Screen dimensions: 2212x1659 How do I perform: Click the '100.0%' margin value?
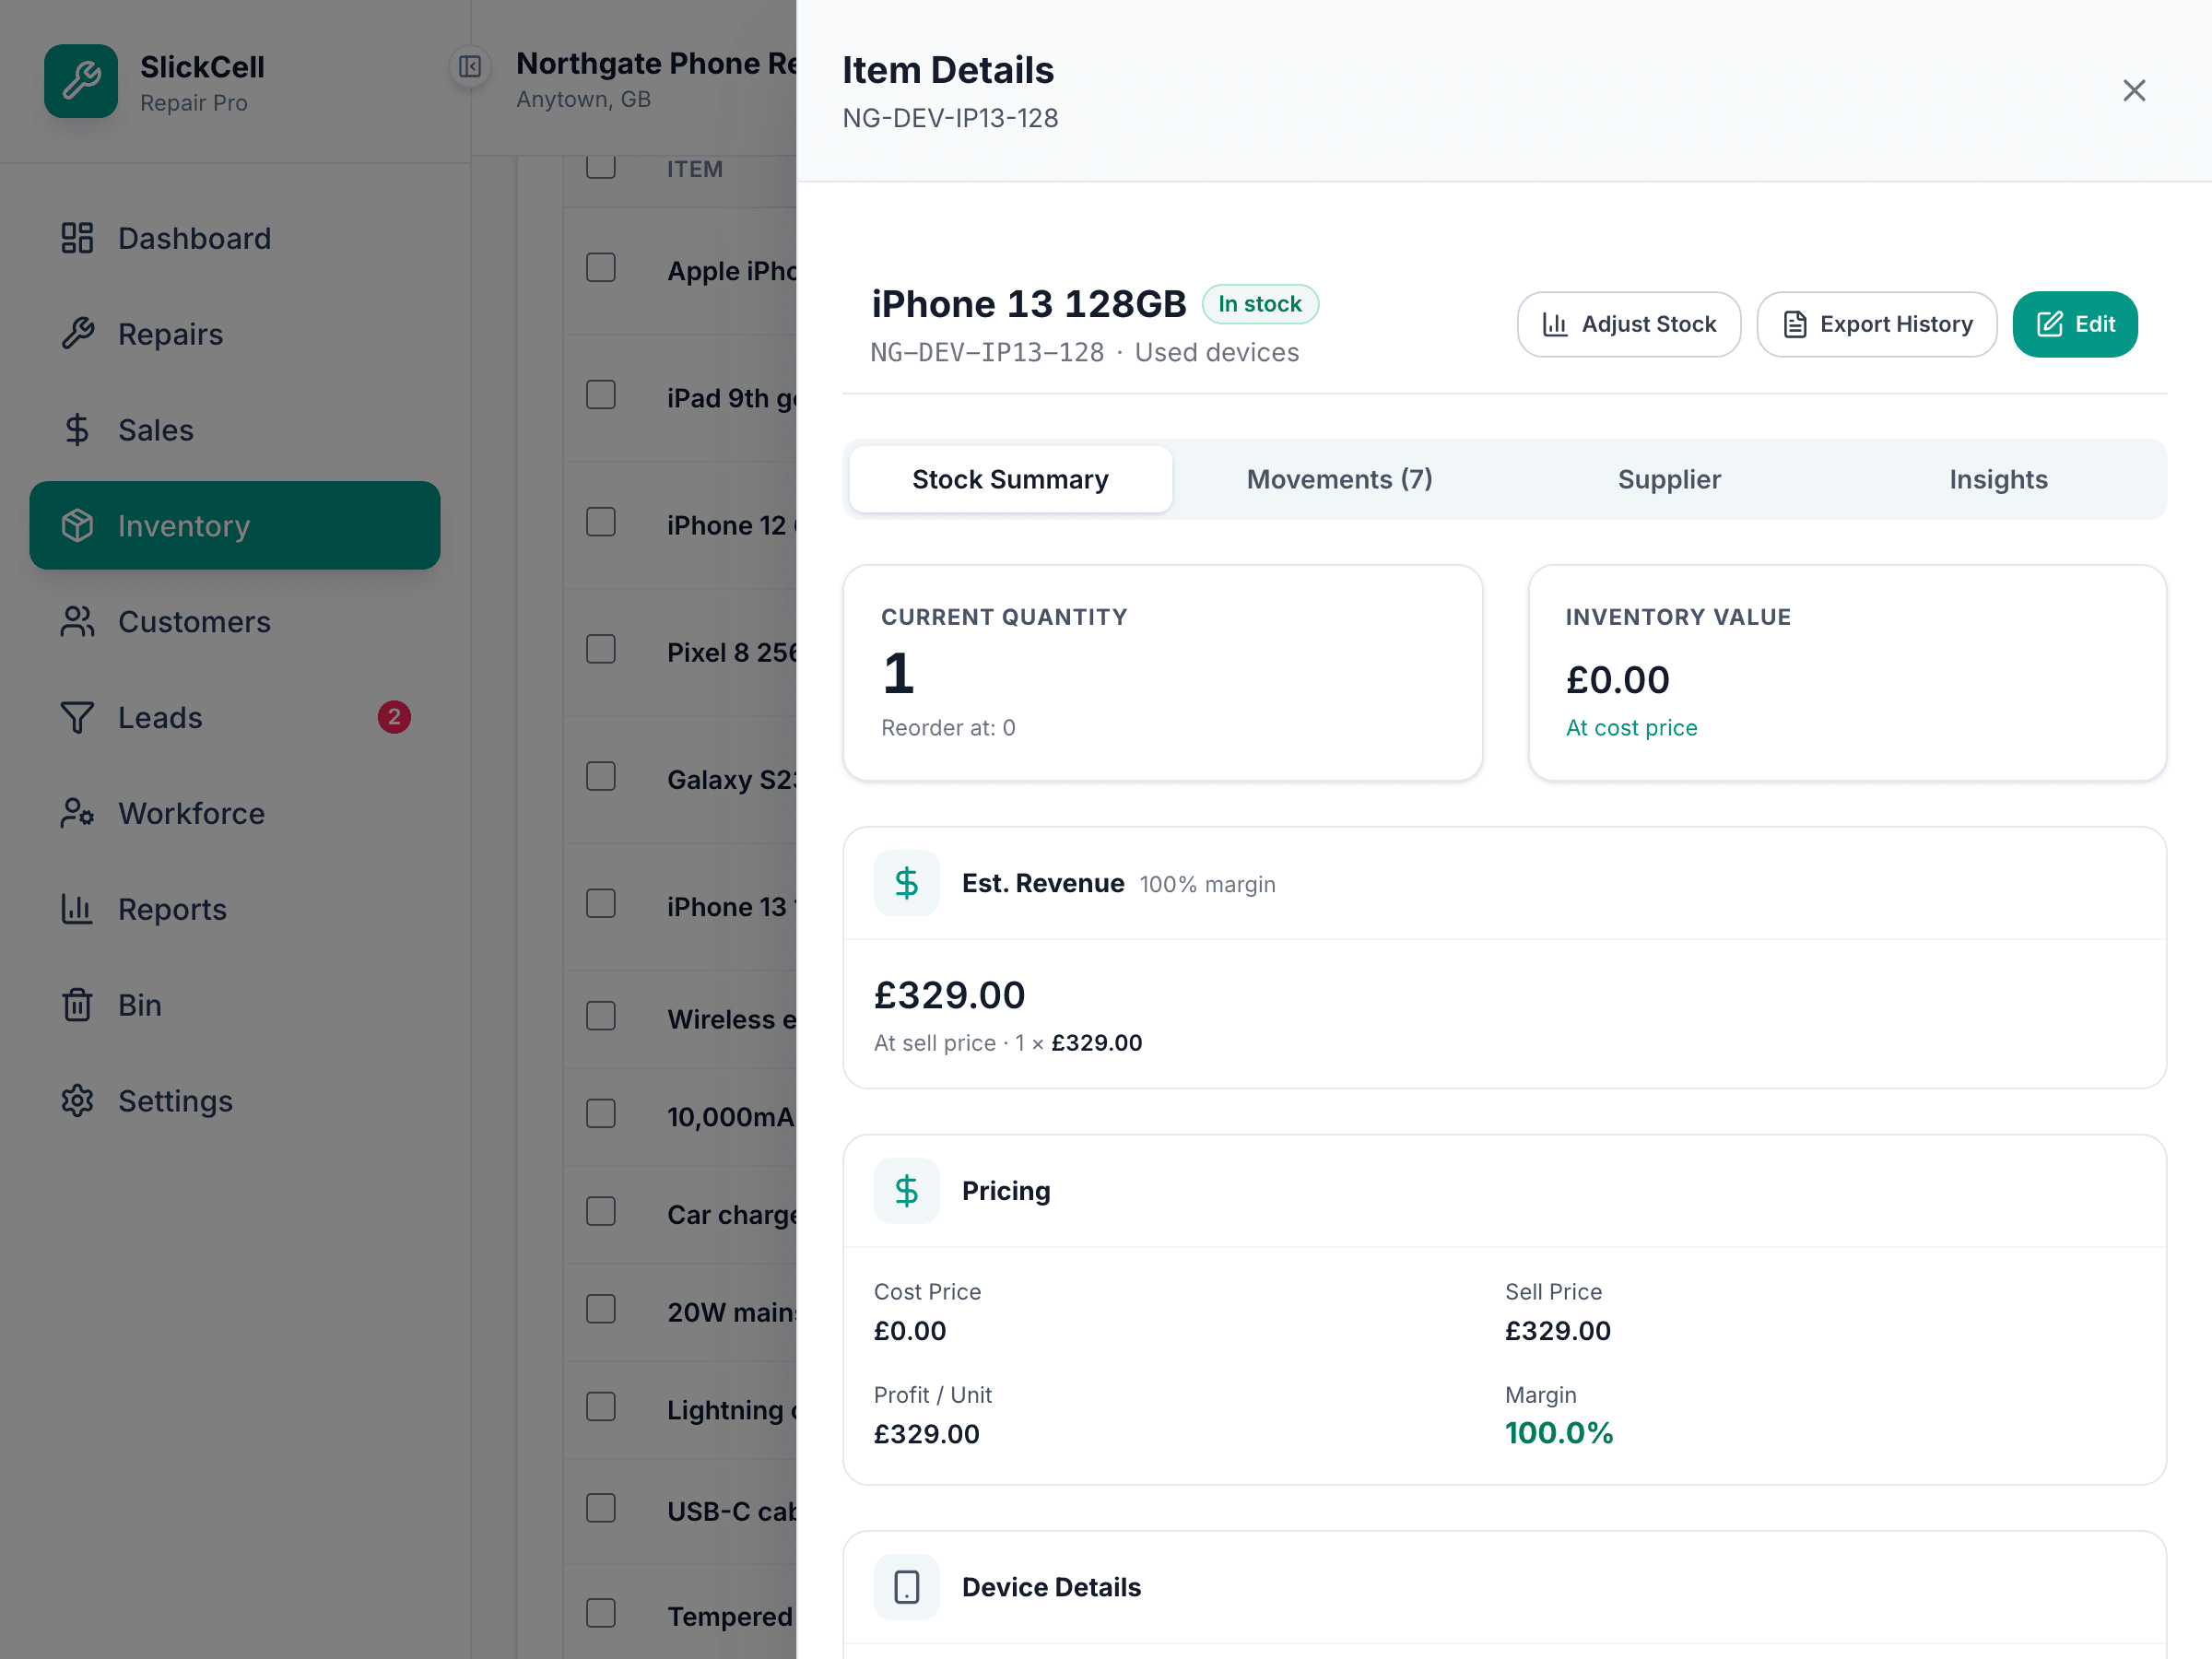(1559, 1433)
